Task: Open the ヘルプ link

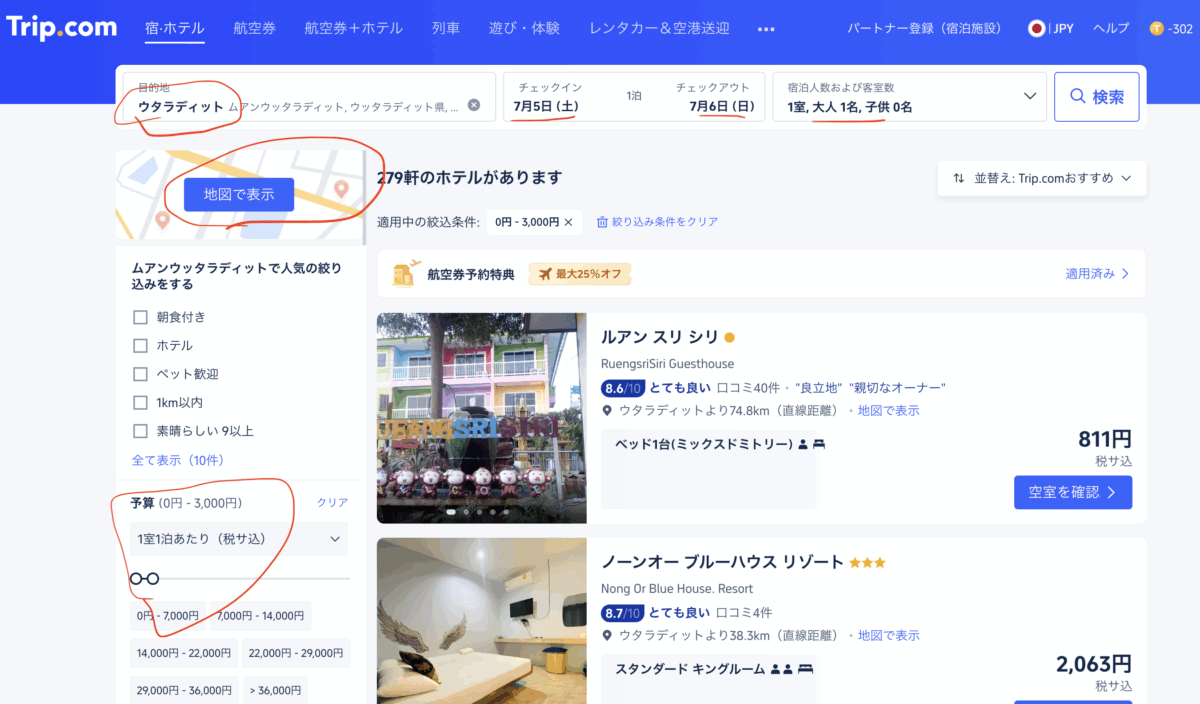Action: pyautogui.click(x=1111, y=29)
